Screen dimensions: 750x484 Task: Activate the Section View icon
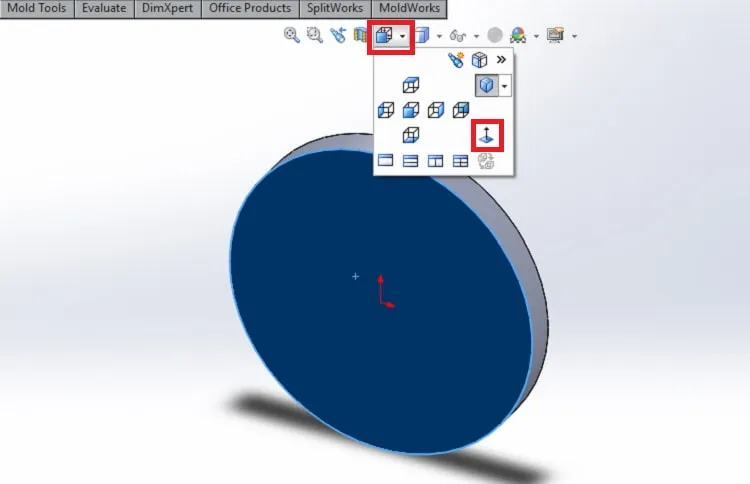click(x=359, y=35)
